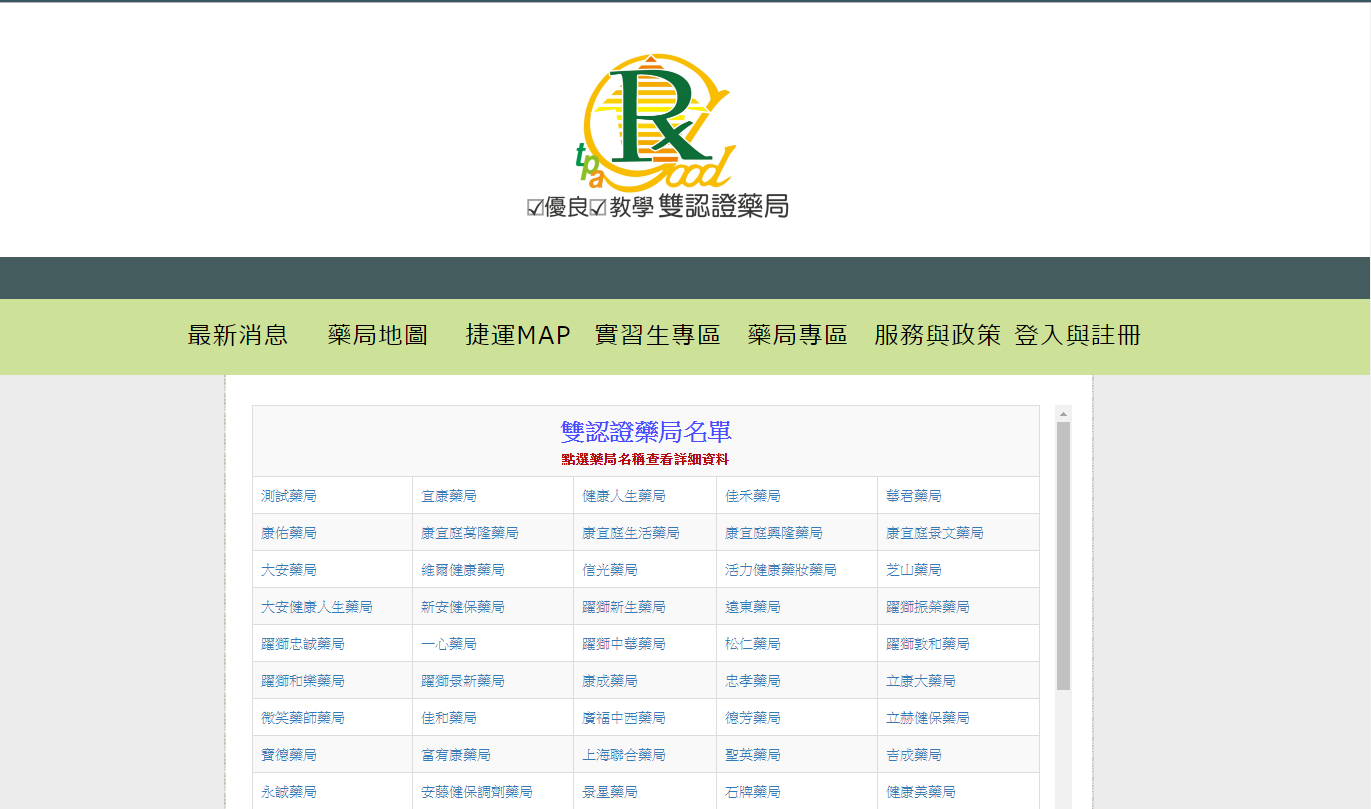Open the 登入與註冊 menu item
The height and width of the screenshot is (809, 1371).
(x=1078, y=336)
